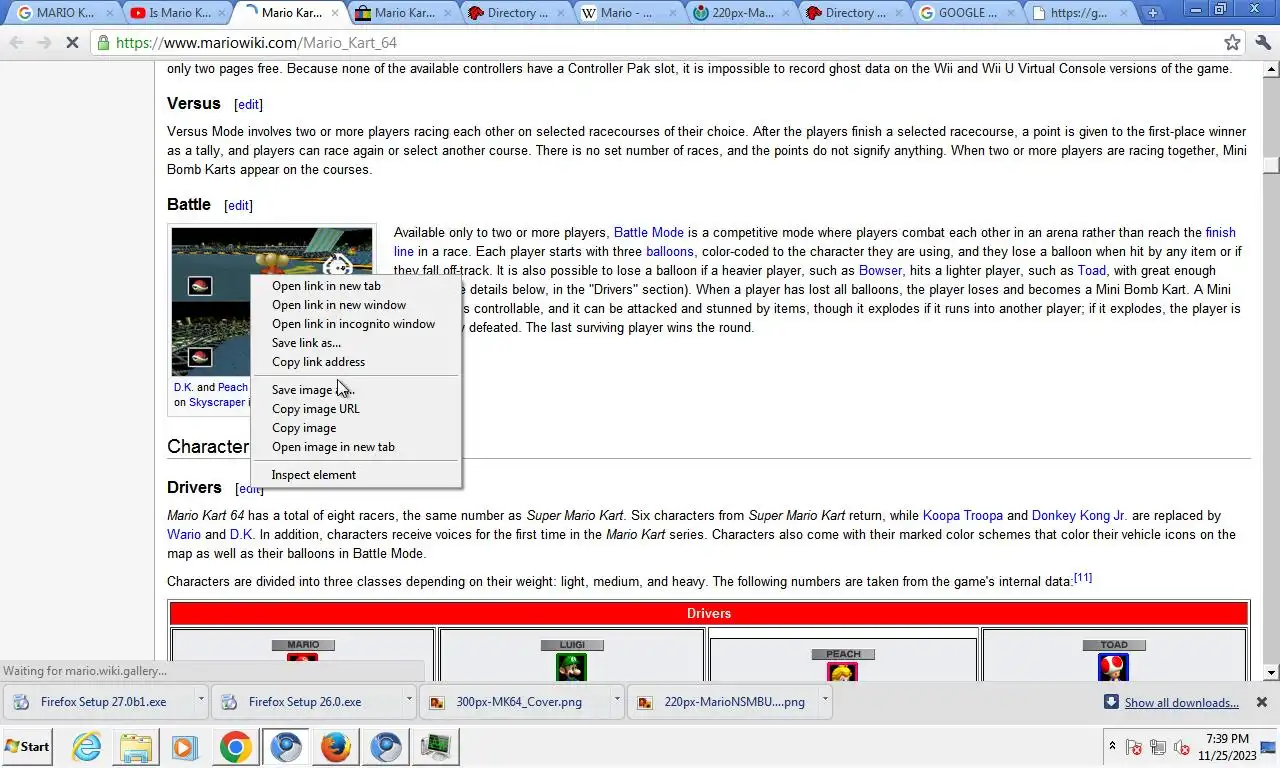1280x768 pixels.
Task: Click footnote reference [11]
Action: 1083,579
